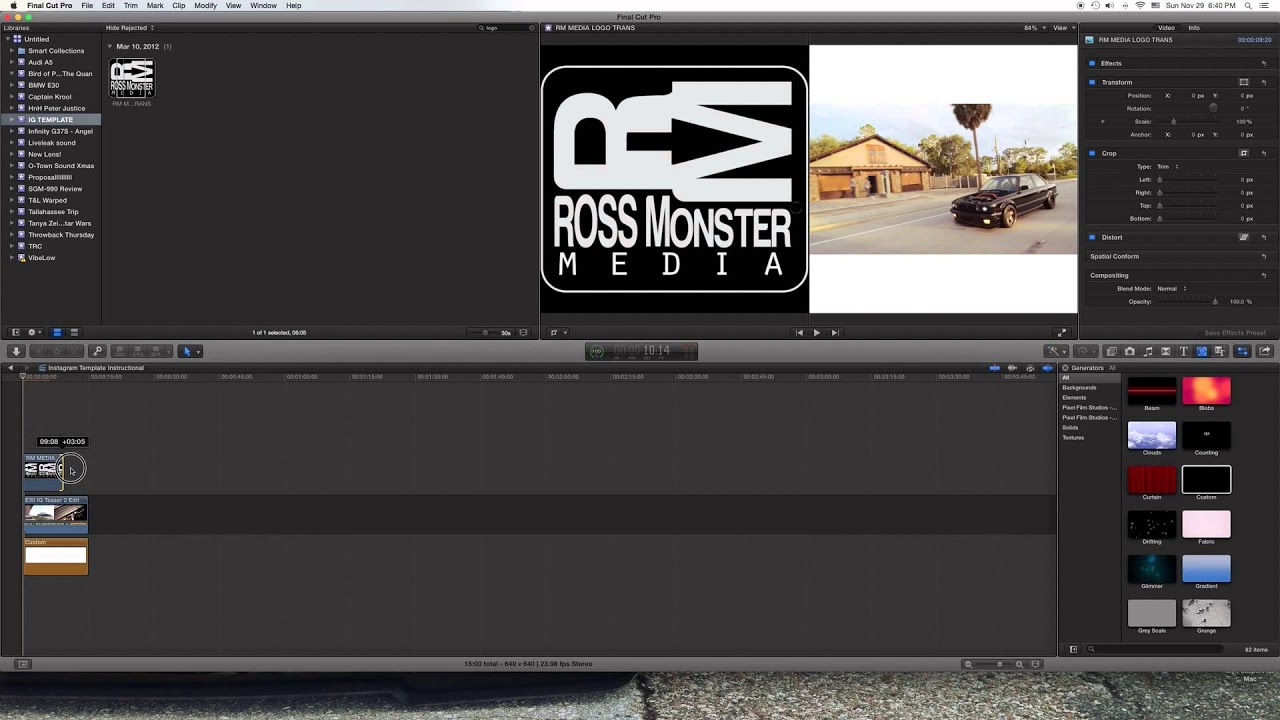
Task: Open the viewer transform tool dropdown
Action: (557, 333)
